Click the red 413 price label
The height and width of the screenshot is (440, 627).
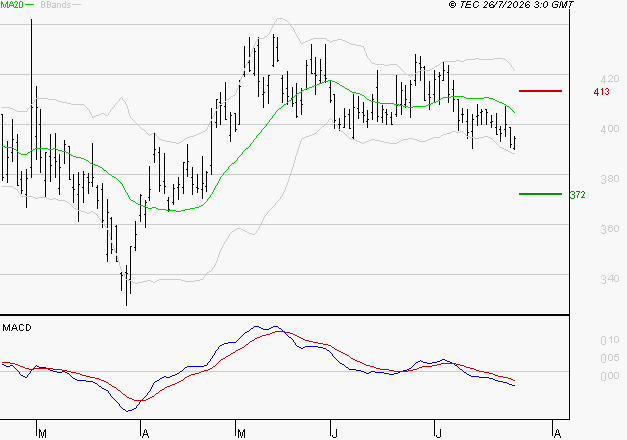[x=601, y=92]
